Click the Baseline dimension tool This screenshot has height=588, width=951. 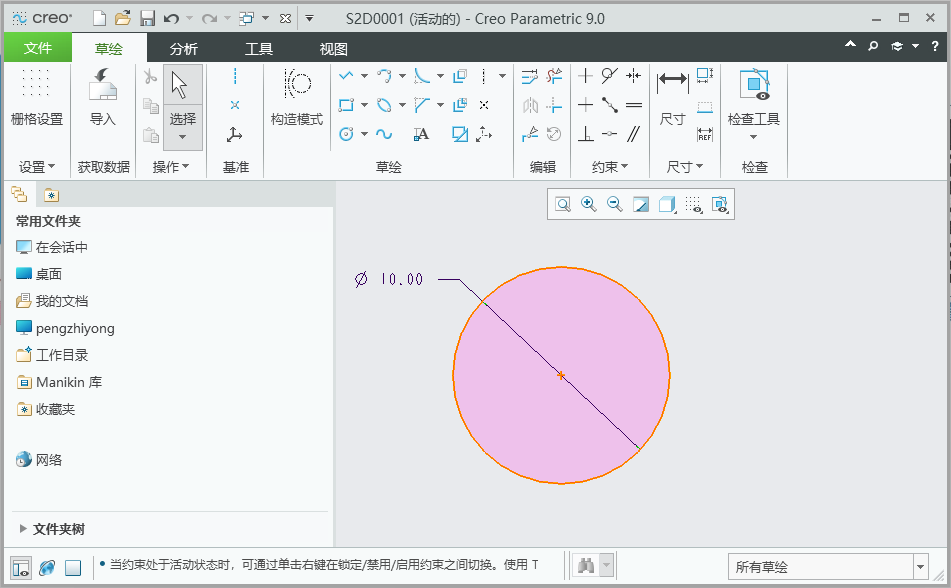click(x=705, y=108)
